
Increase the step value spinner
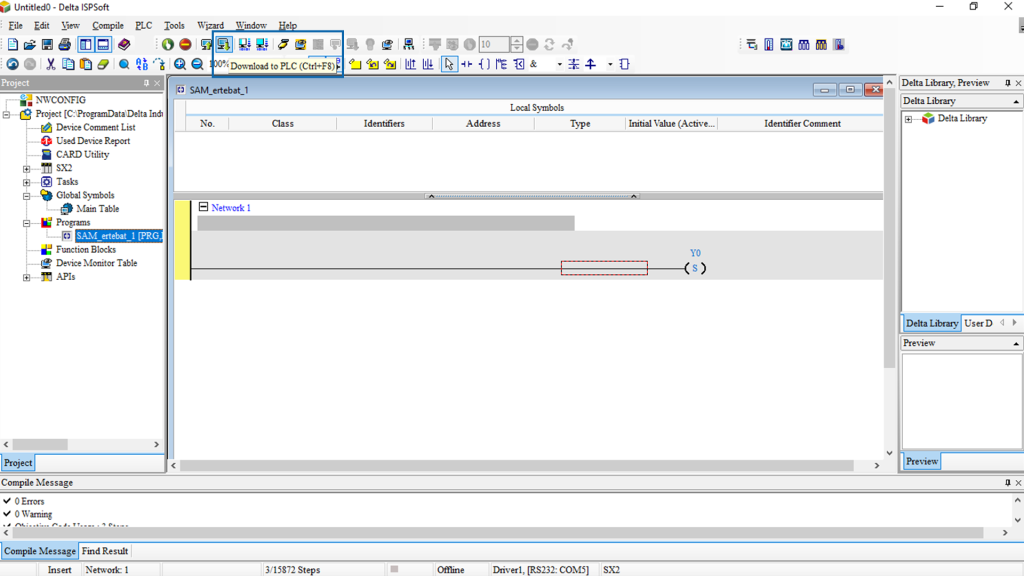pos(517,40)
